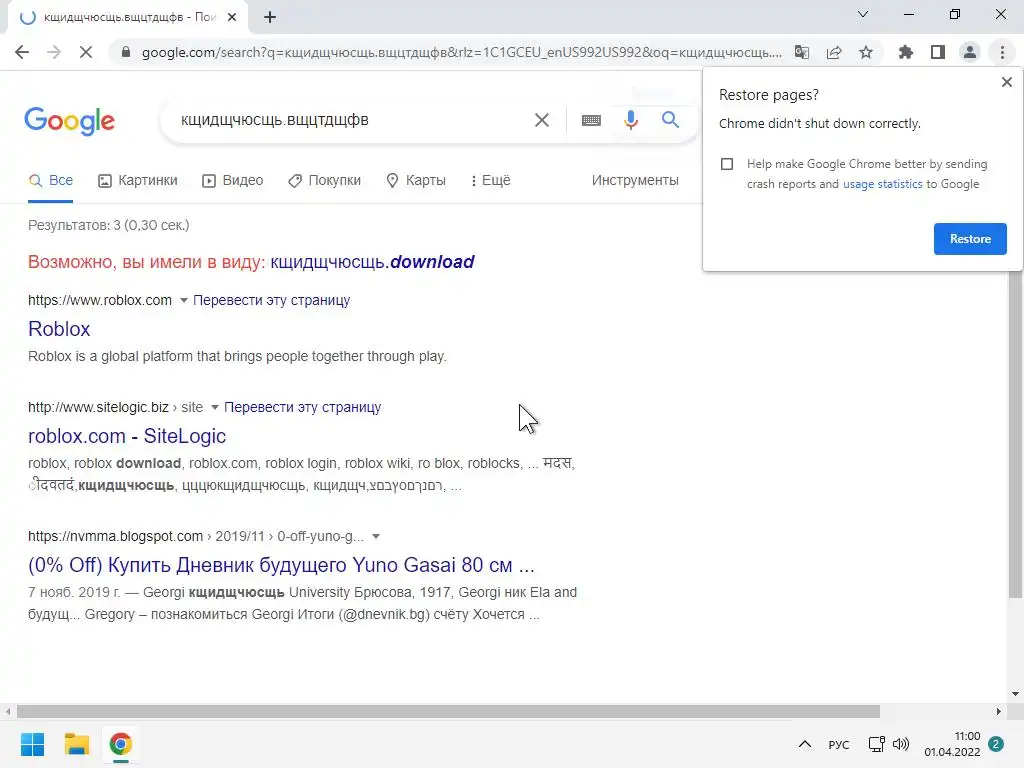Open the Roblox result title
Viewport: 1024px width, 768px height.
pos(59,328)
